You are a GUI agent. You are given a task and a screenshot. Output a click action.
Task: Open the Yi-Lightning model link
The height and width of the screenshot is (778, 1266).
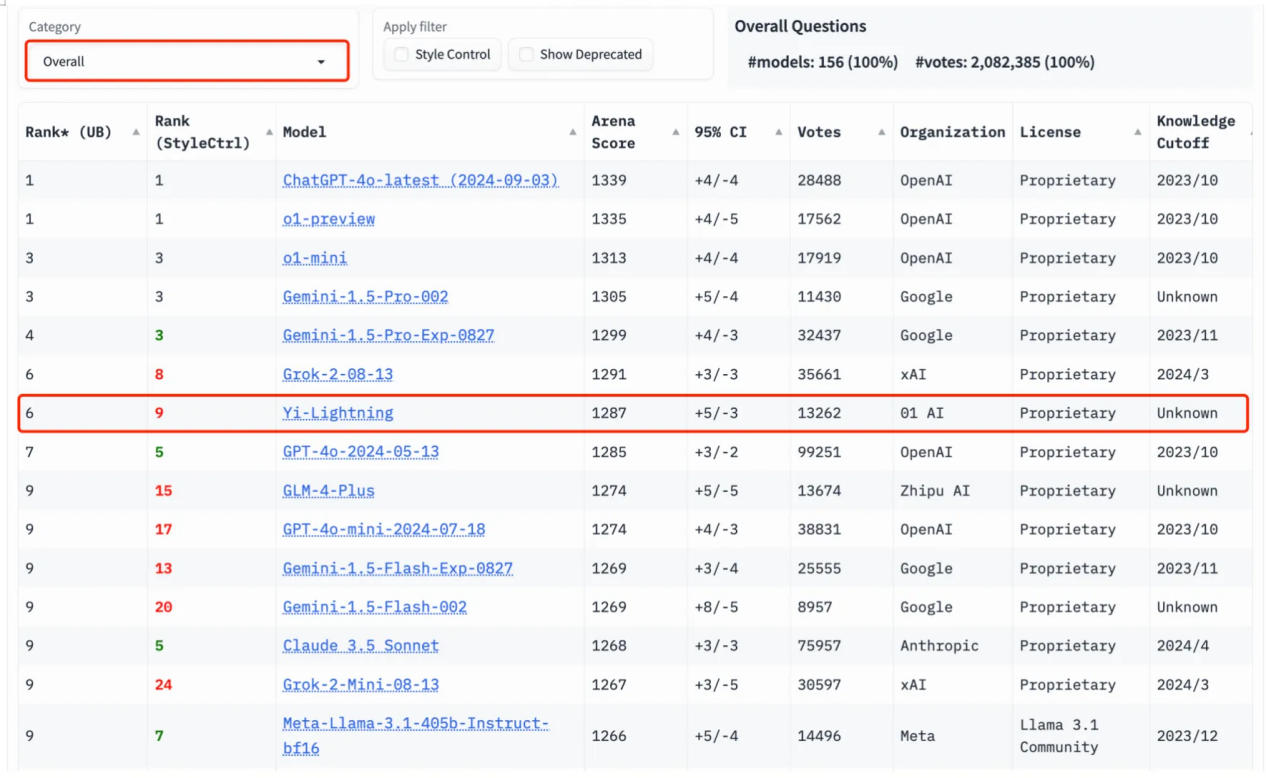click(338, 412)
